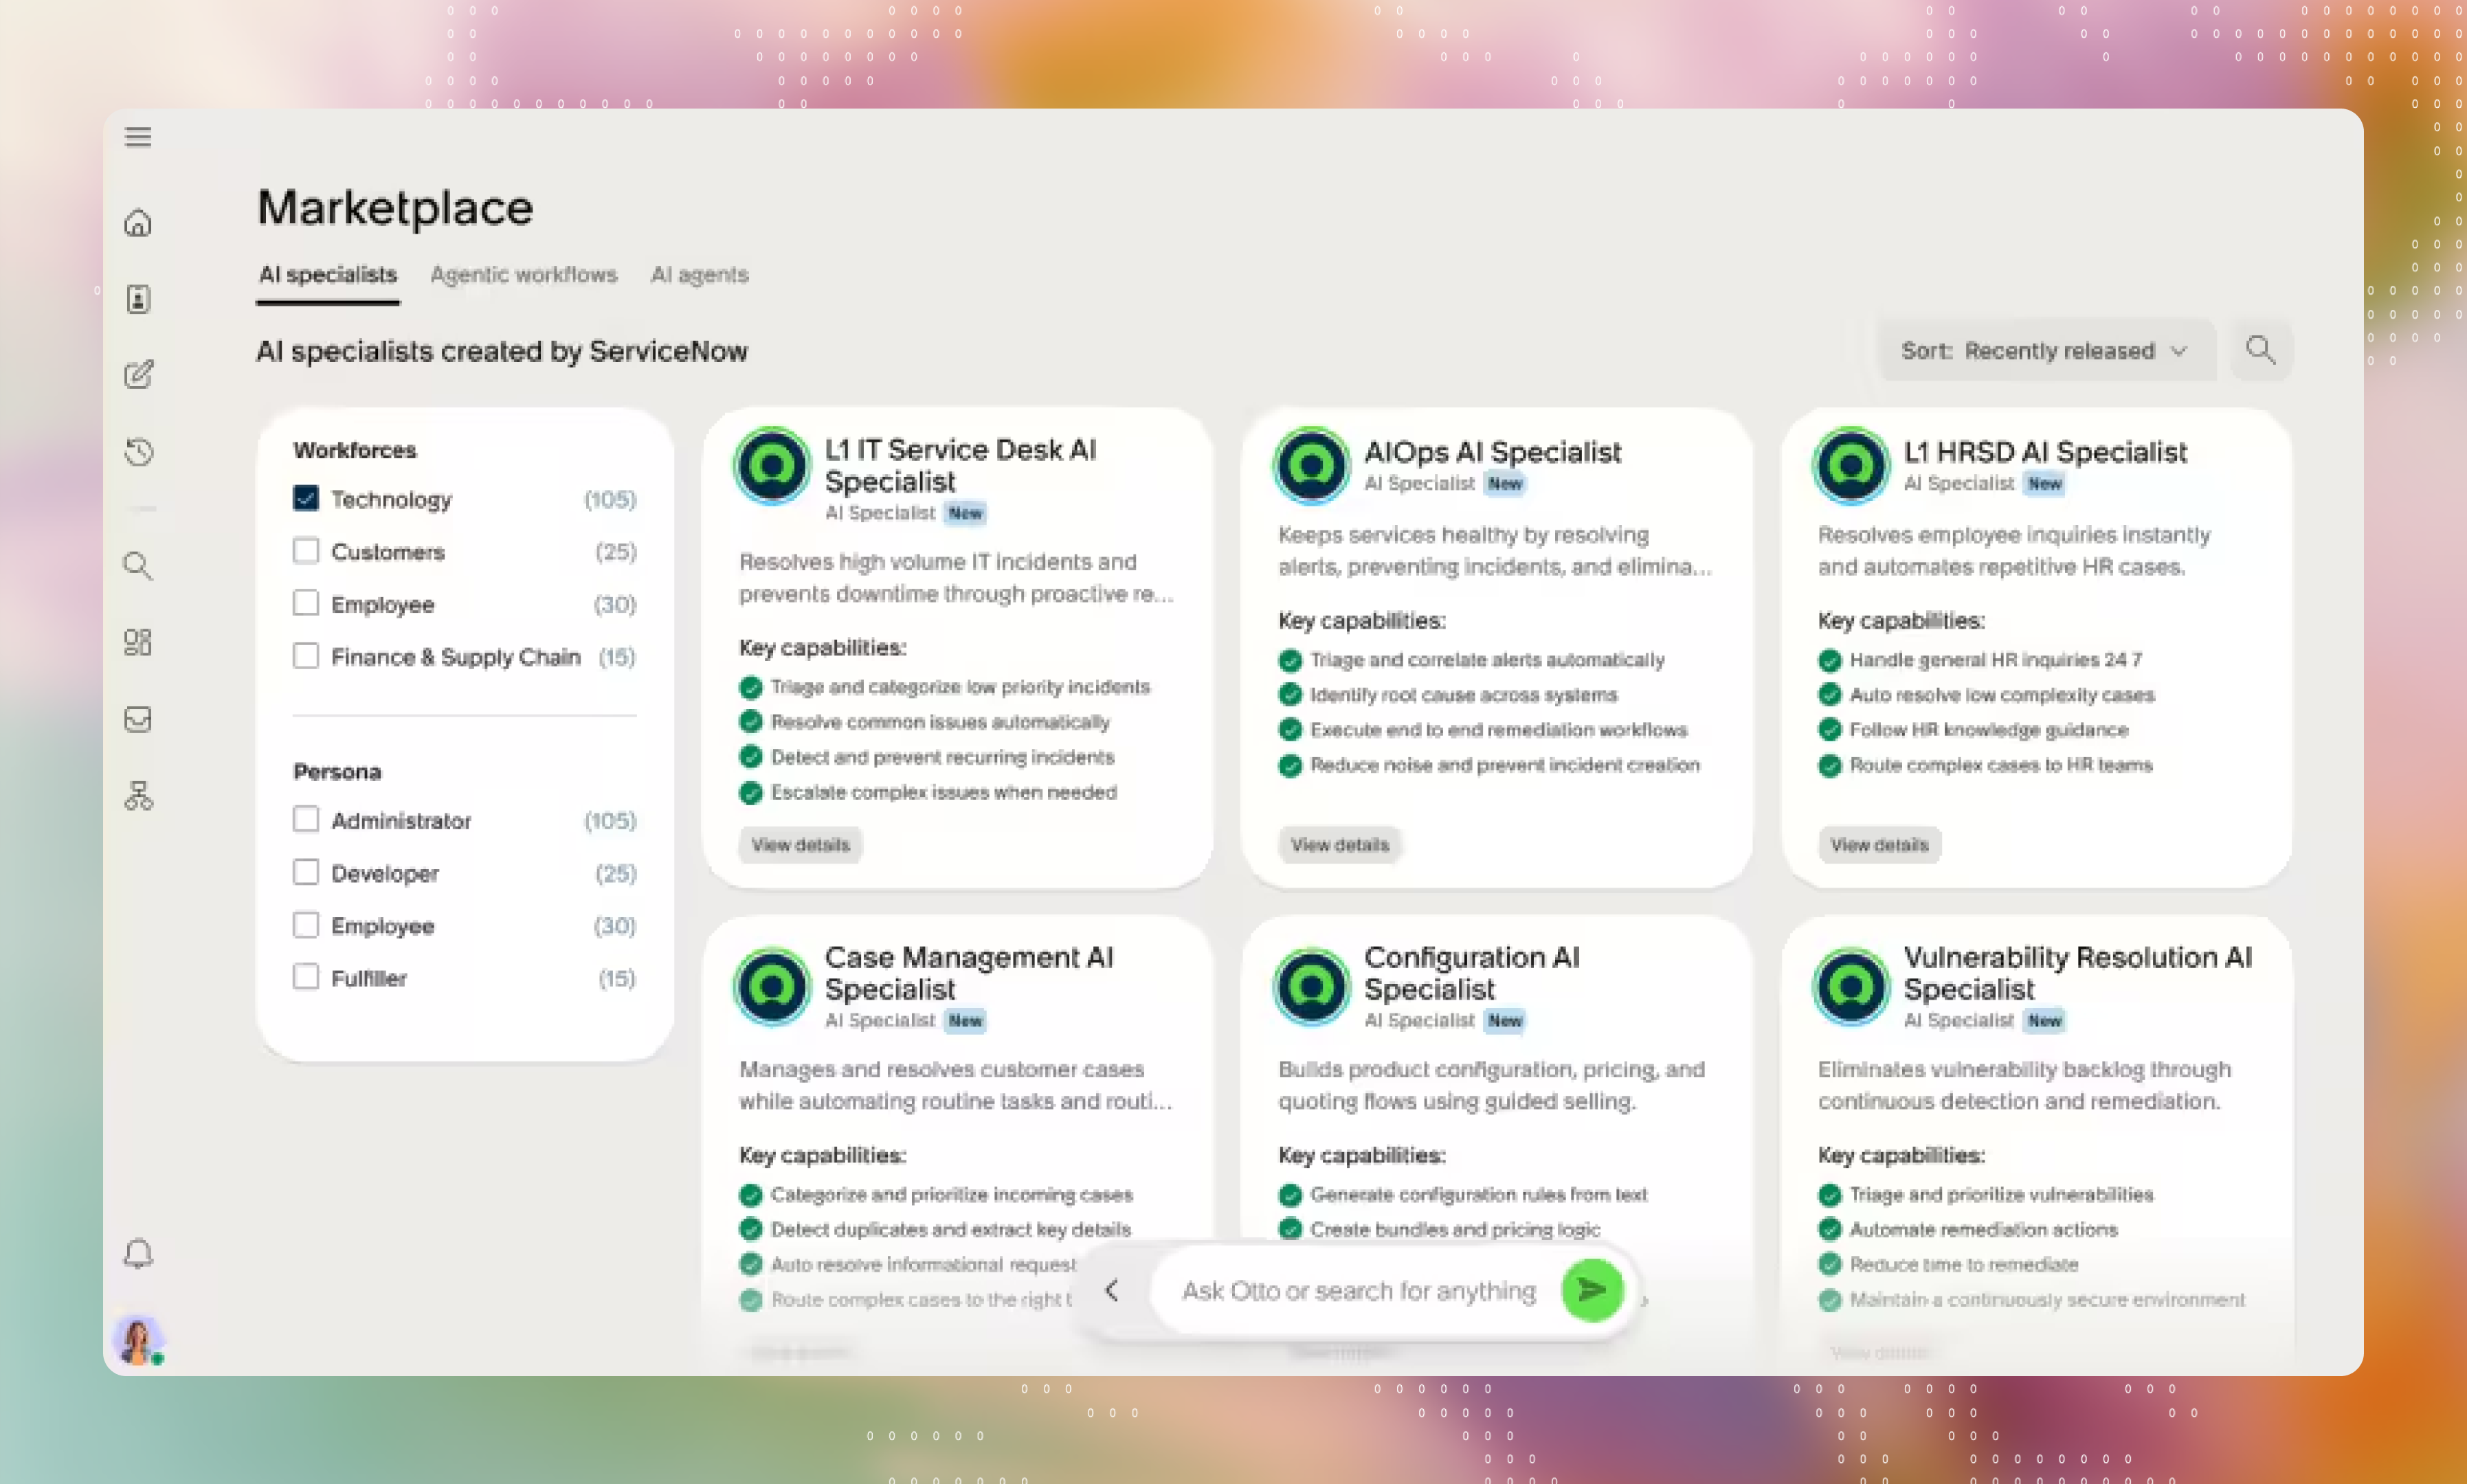Uncheck the Technology workforce checkbox
2467x1484 pixels.
pos(306,498)
